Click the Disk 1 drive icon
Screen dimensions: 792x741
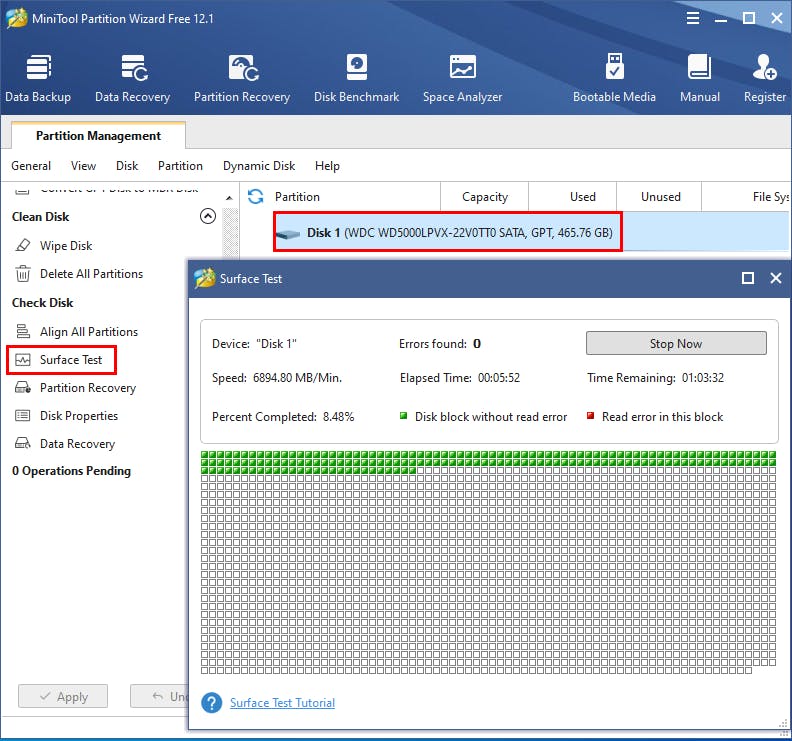click(288, 234)
